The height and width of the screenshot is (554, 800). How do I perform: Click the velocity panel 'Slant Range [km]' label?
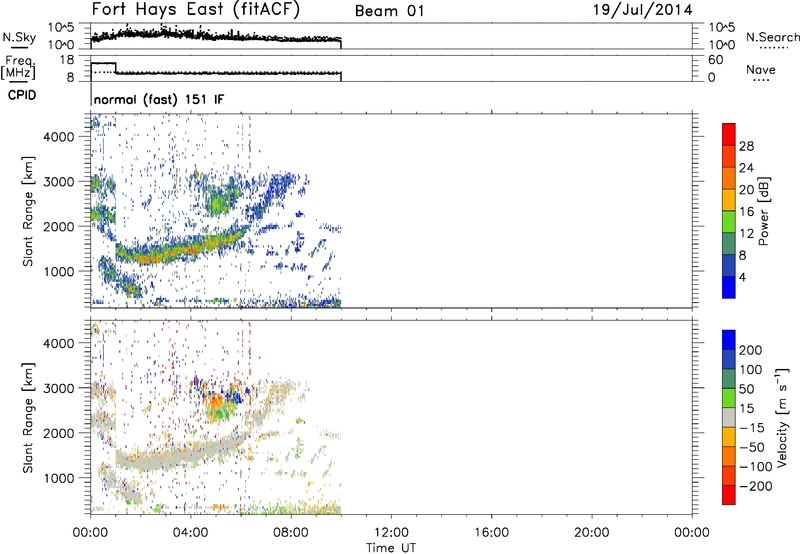pos(28,418)
